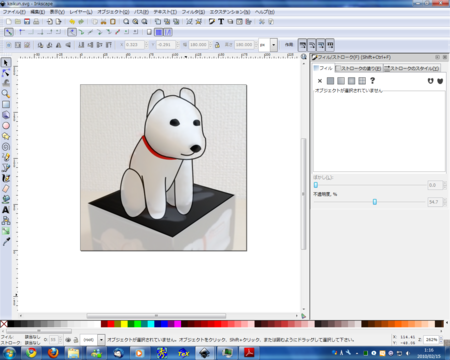The width and height of the screenshot is (450, 360).
Task: Click X coordinate spinner arrows
Action: [x=146, y=45]
